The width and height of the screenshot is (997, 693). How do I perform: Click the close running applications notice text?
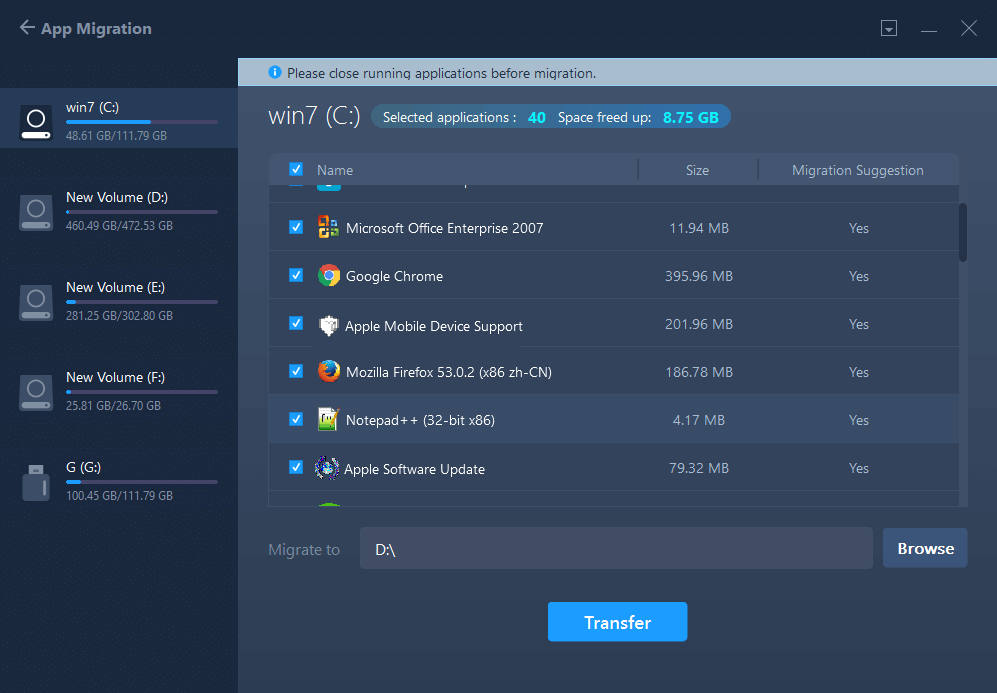coord(441,73)
